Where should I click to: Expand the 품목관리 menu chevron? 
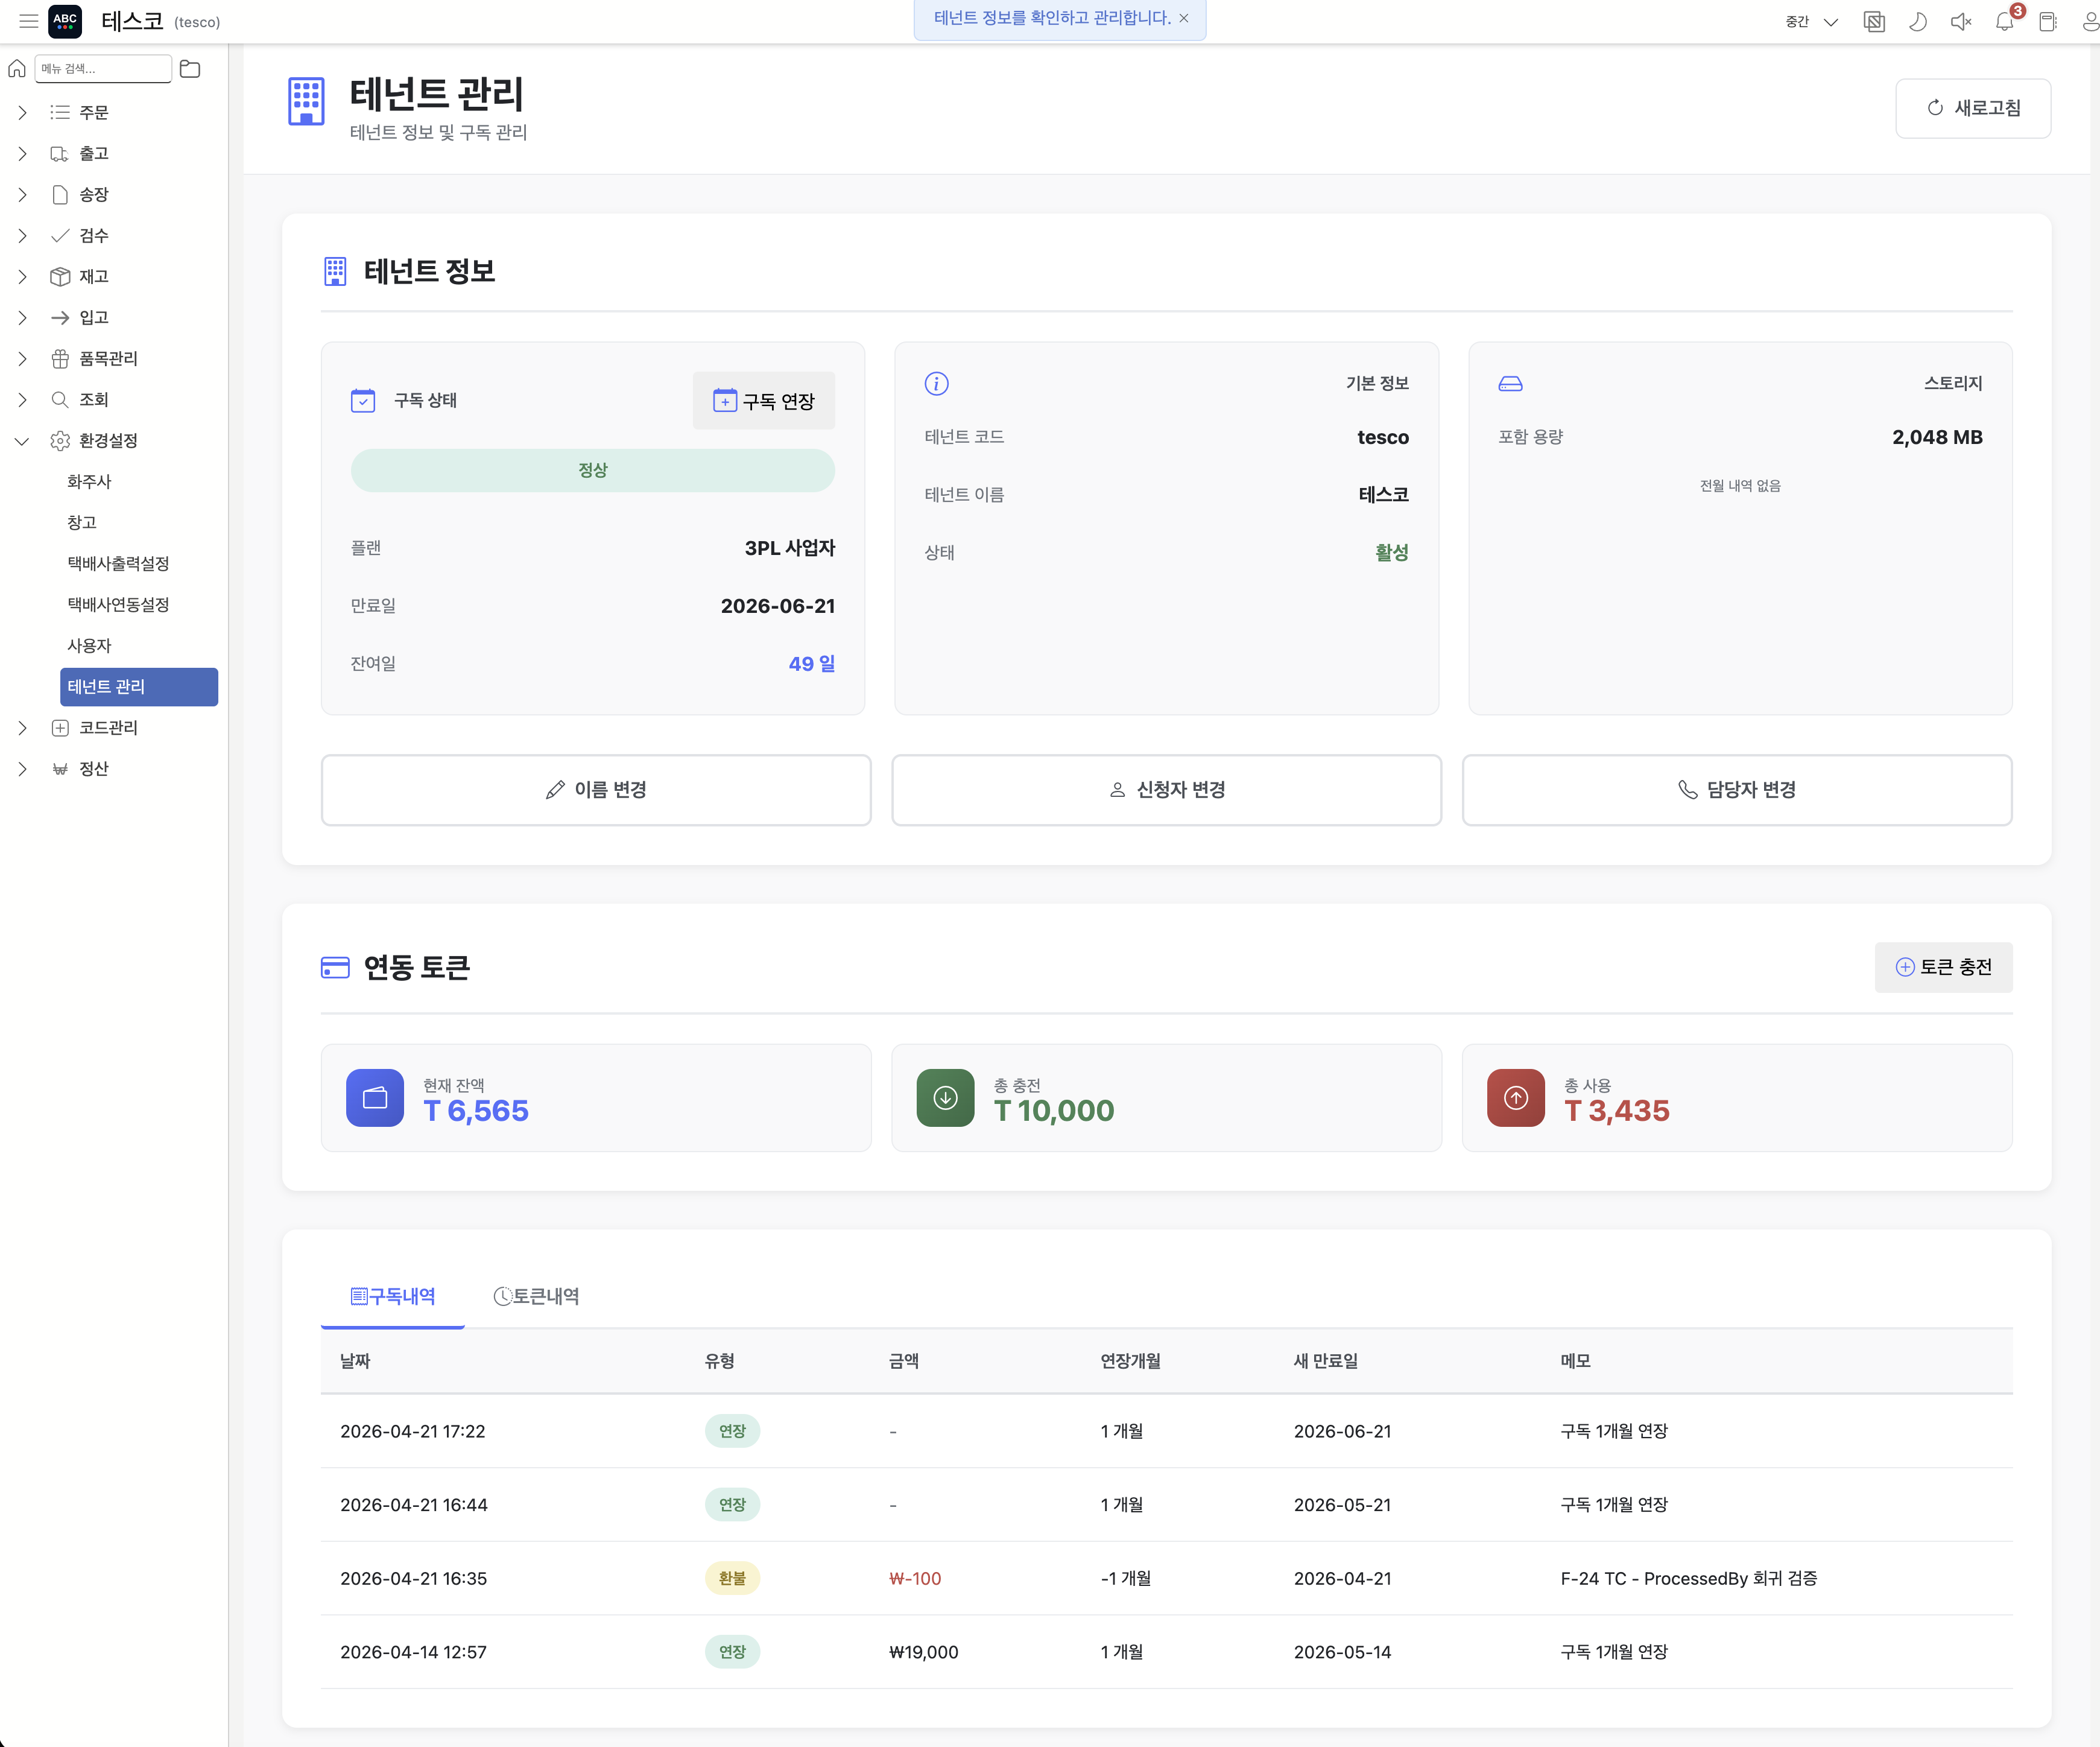coord(22,359)
